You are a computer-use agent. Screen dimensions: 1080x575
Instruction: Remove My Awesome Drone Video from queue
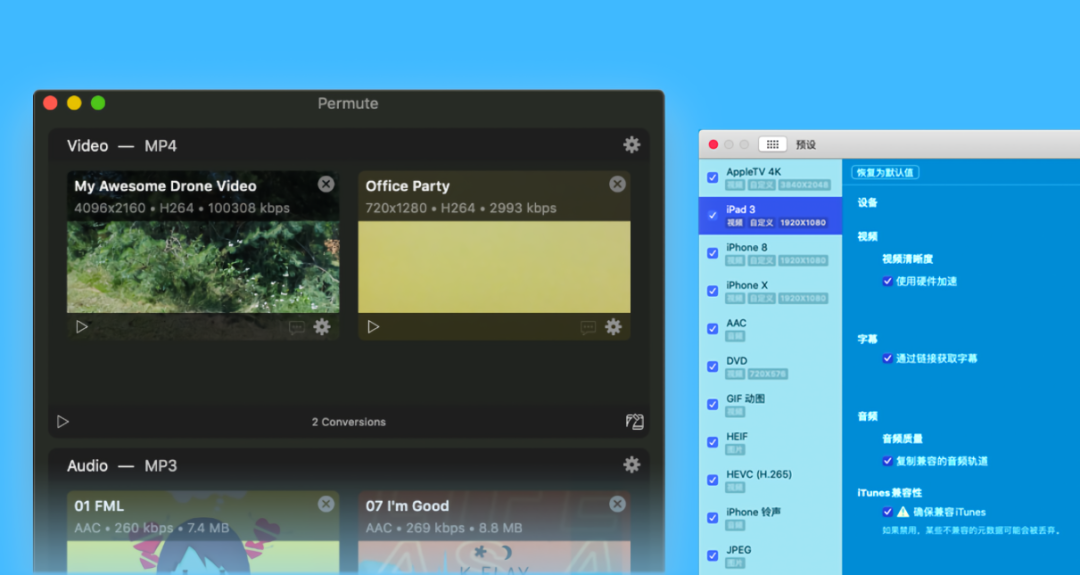coord(326,184)
